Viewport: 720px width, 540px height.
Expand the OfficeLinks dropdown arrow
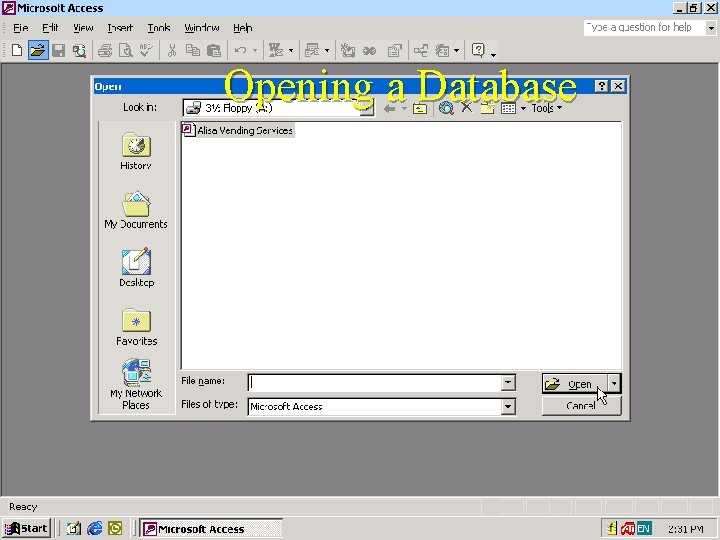[x=291, y=51]
